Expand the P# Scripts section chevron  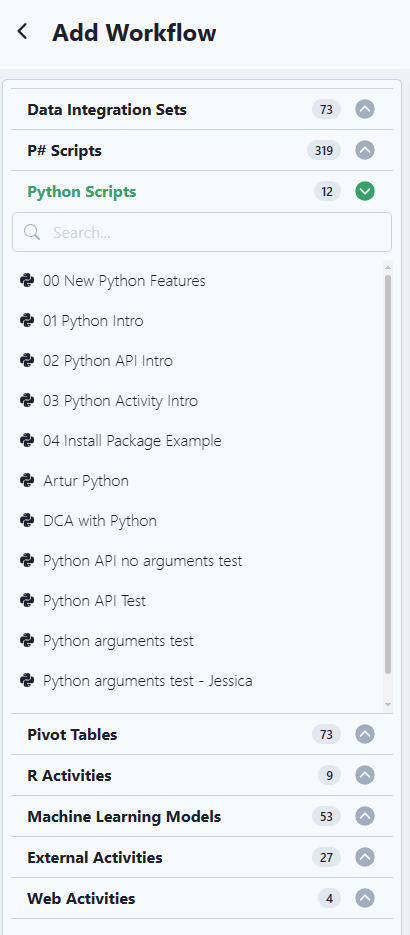tap(365, 150)
